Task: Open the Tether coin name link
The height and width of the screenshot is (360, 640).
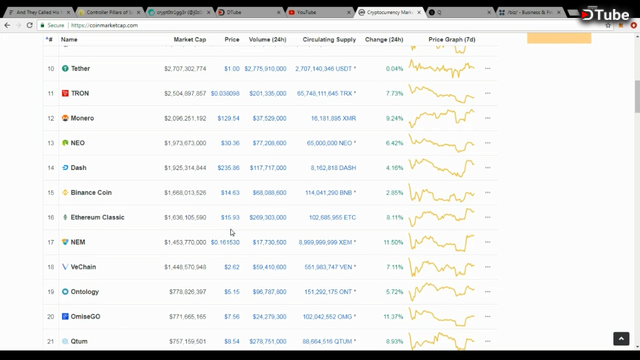Action: (x=80, y=69)
